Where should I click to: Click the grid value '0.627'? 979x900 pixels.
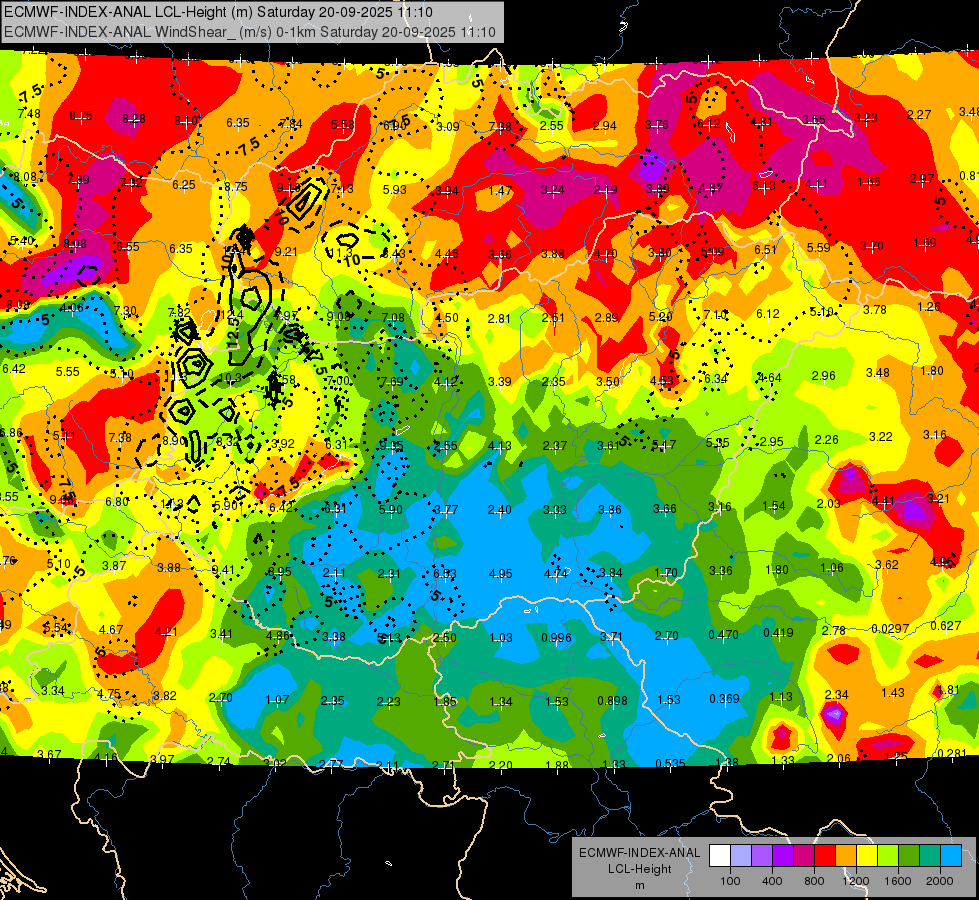pos(946,626)
